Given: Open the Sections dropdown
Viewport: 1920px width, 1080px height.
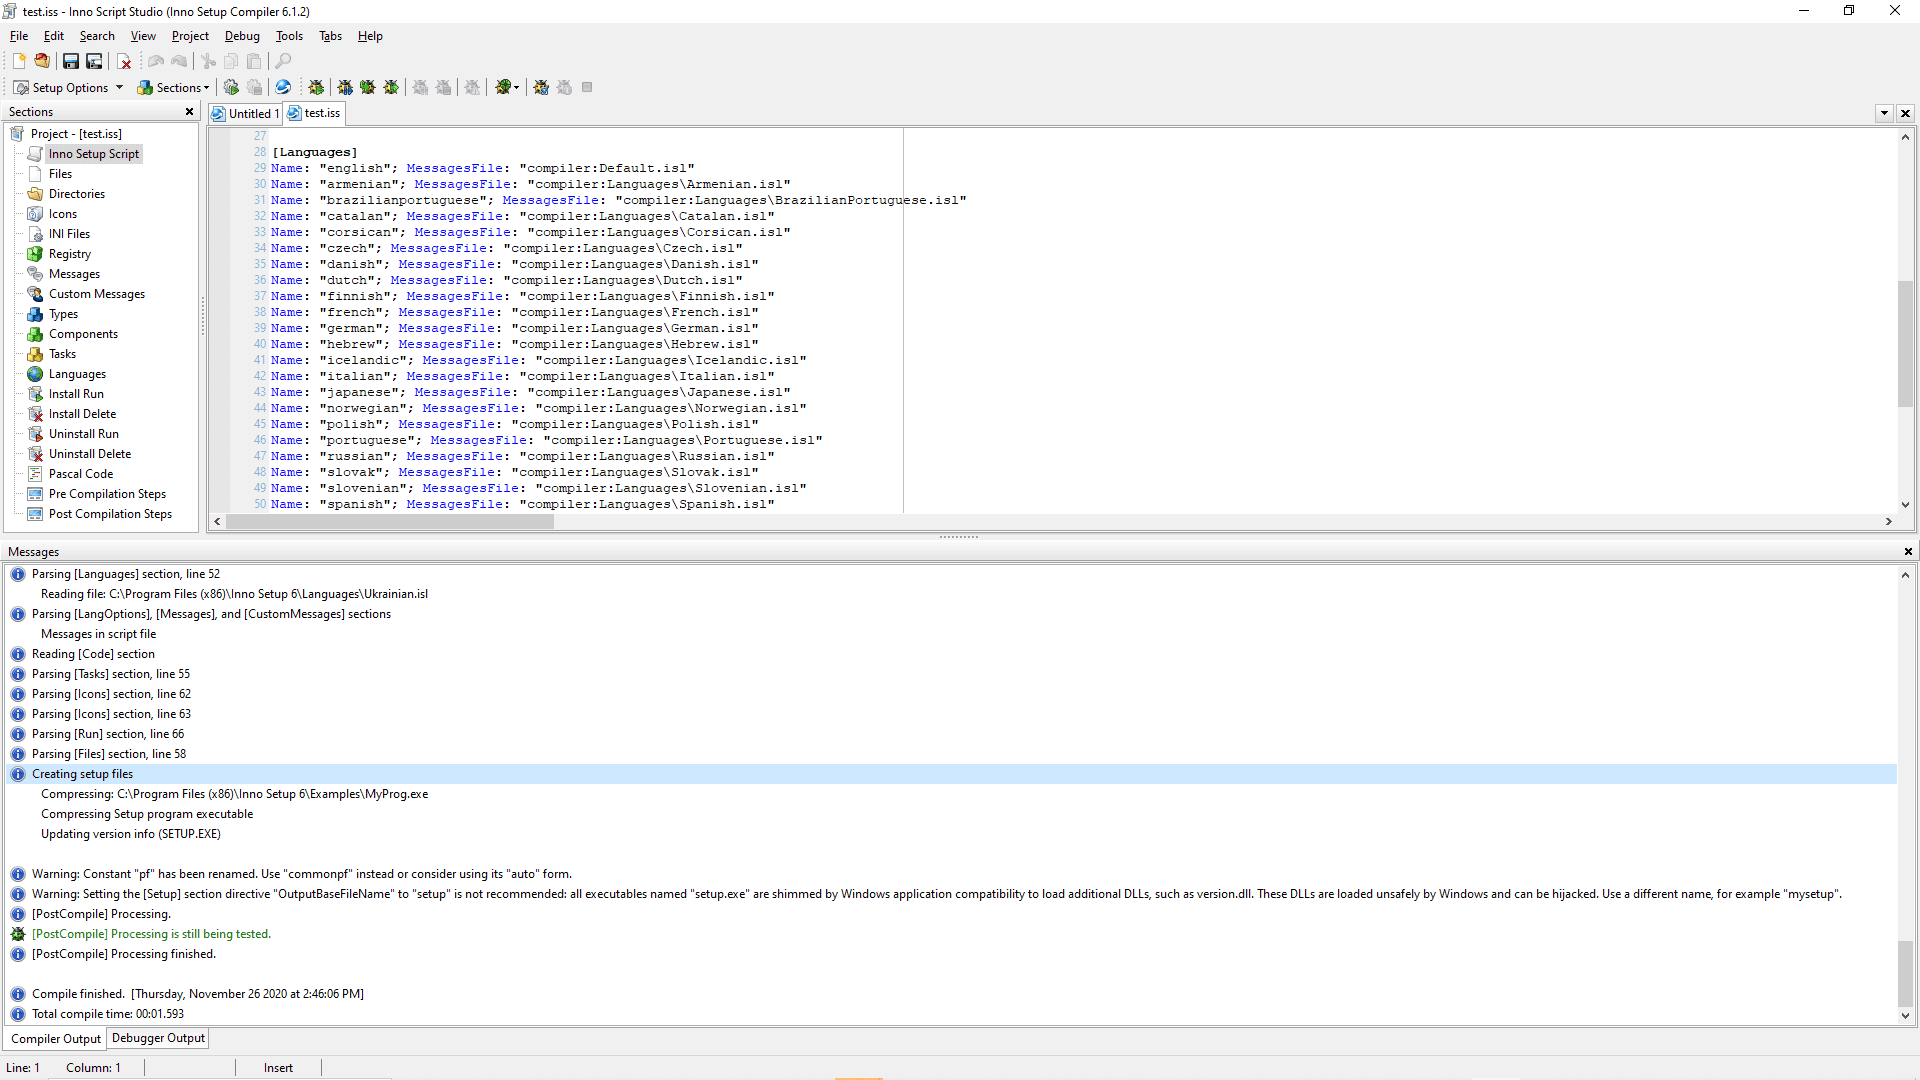Looking at the screenshot, I should (173, 87).
